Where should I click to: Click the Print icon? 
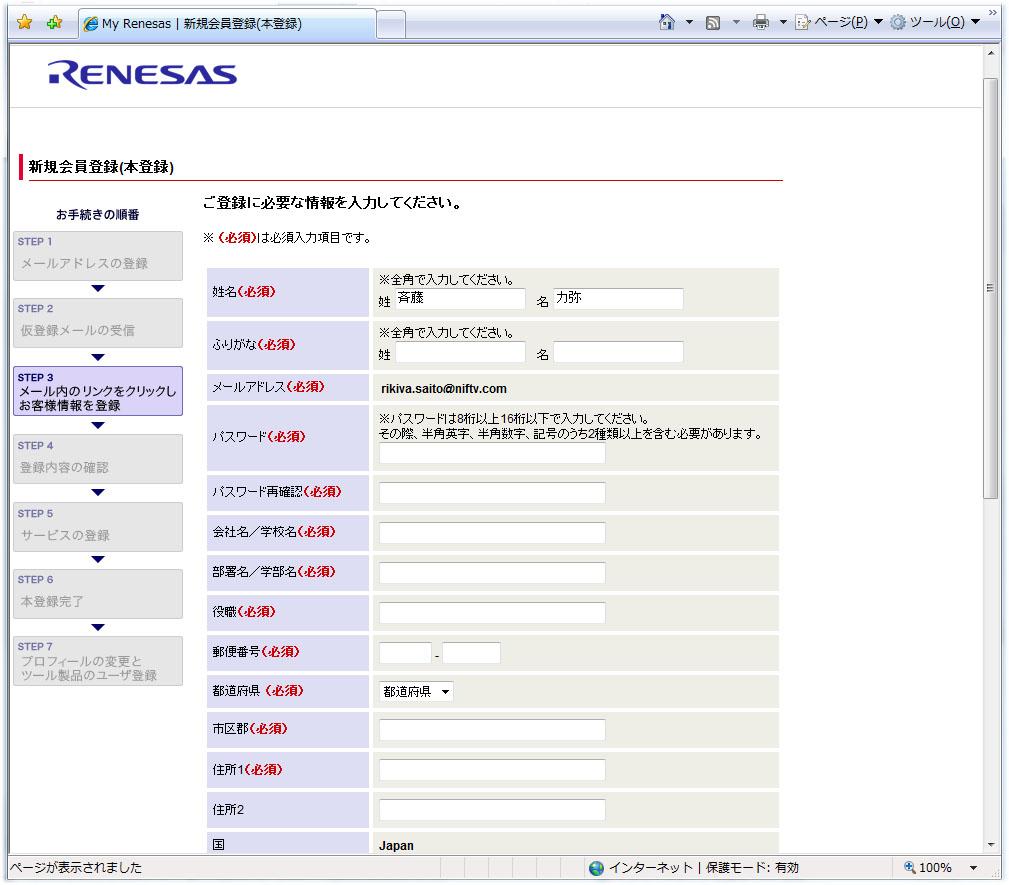760,22
